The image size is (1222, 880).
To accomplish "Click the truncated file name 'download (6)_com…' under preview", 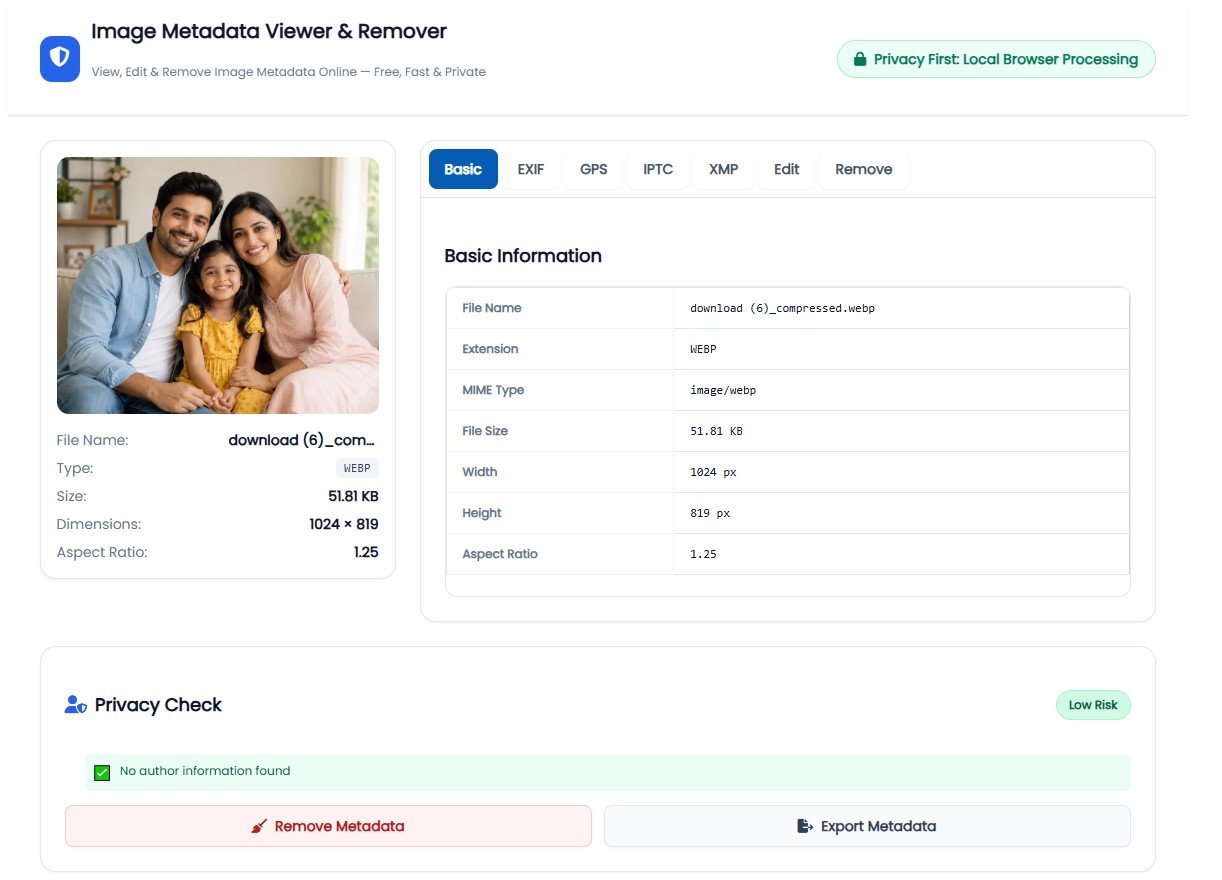I will click(304, 440).
